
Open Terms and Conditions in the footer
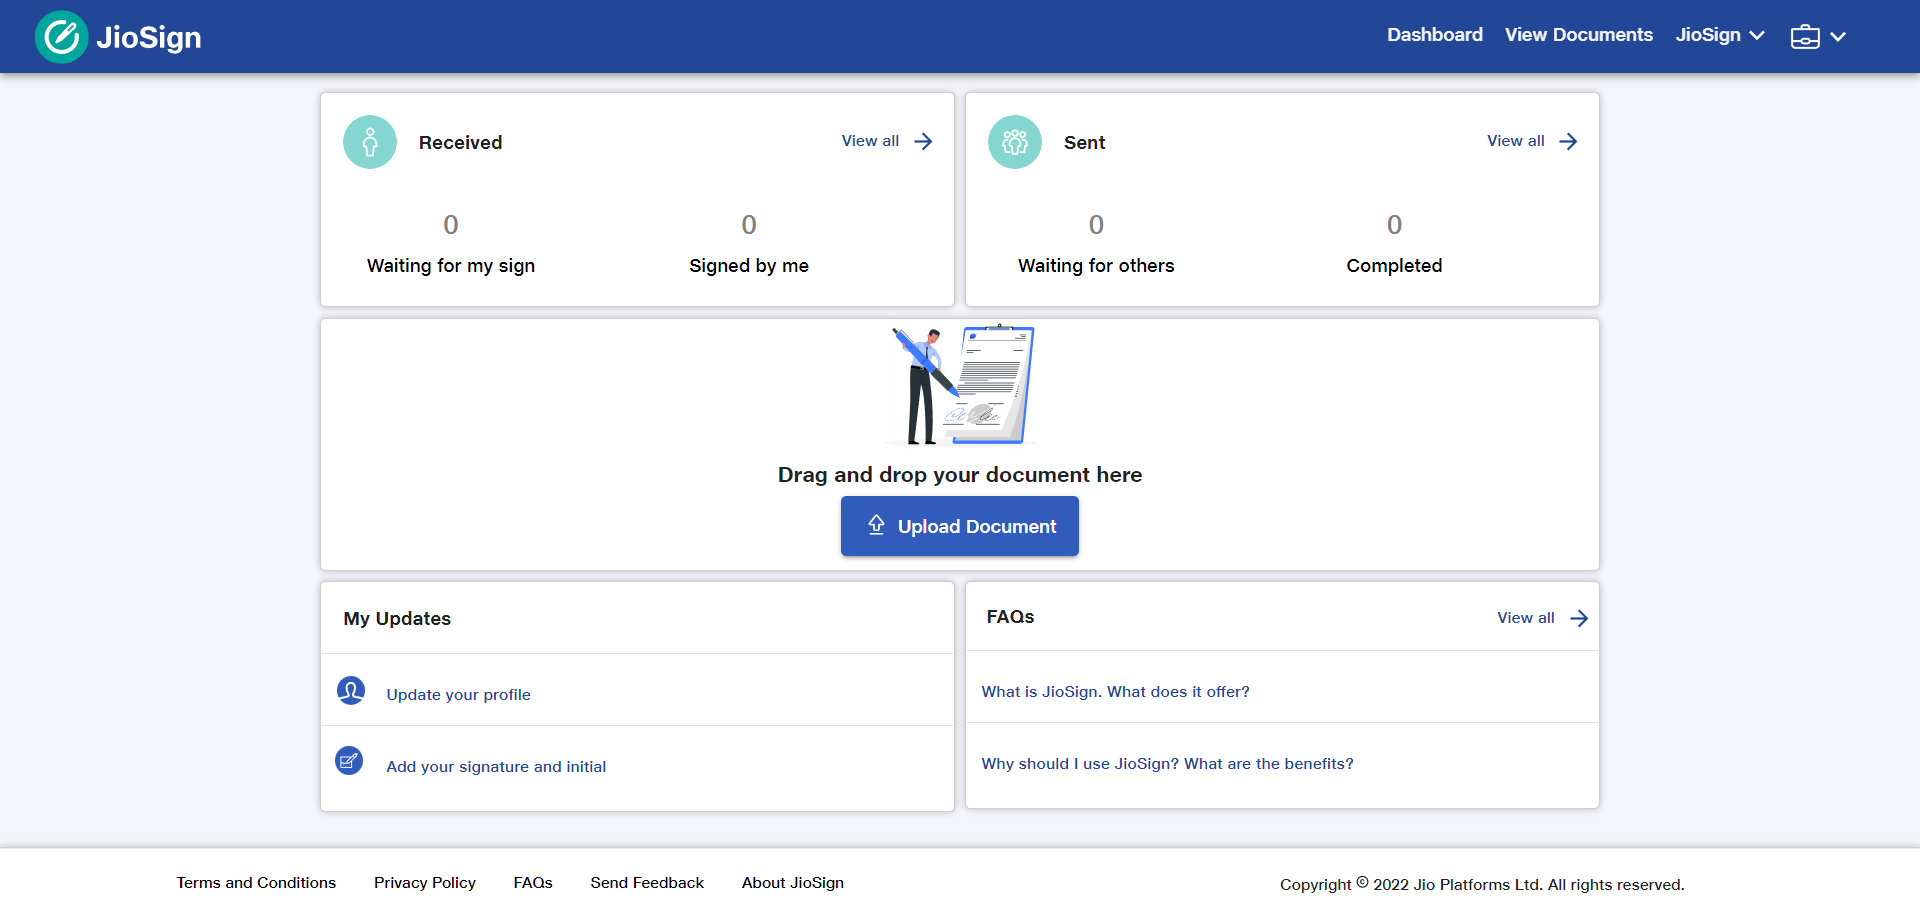pos(256,883)
